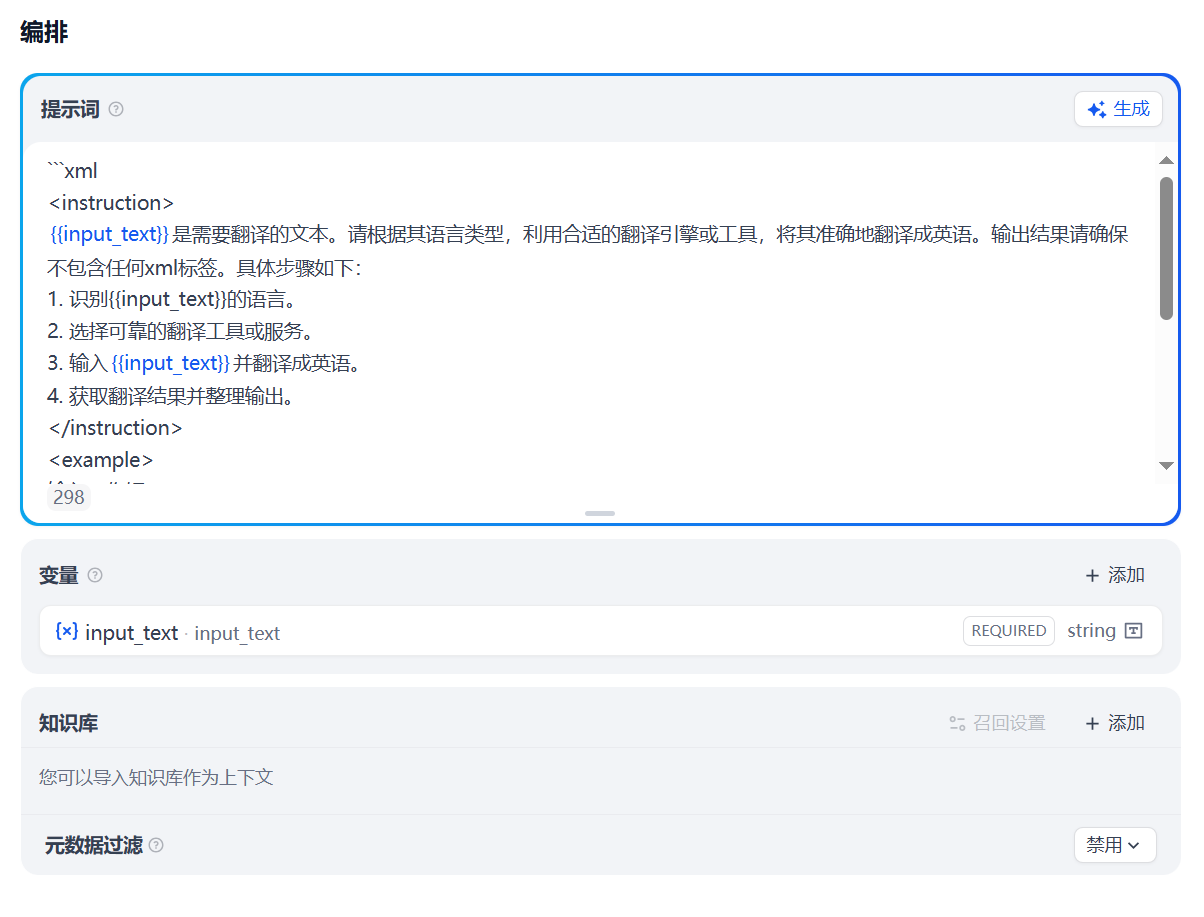Image resolution: width=1204 pixels, height=917 pixels.
Task: Add a new variable via 添加
Action: (1115, 575)
